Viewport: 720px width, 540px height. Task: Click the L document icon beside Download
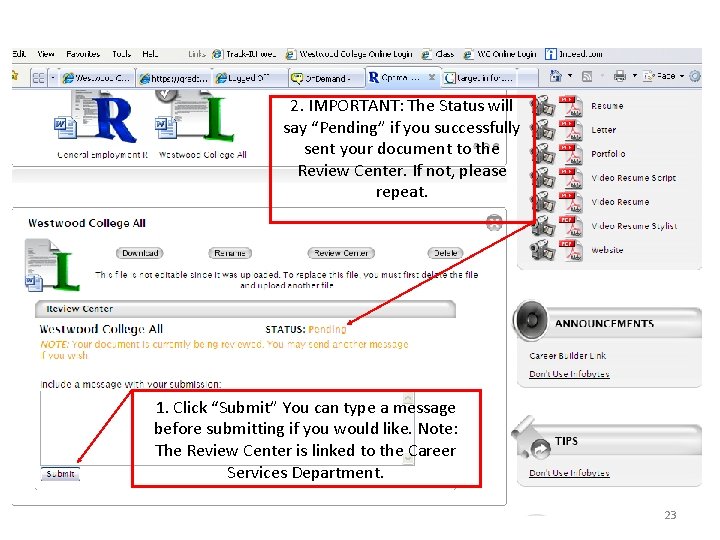[x=53, y=265]
